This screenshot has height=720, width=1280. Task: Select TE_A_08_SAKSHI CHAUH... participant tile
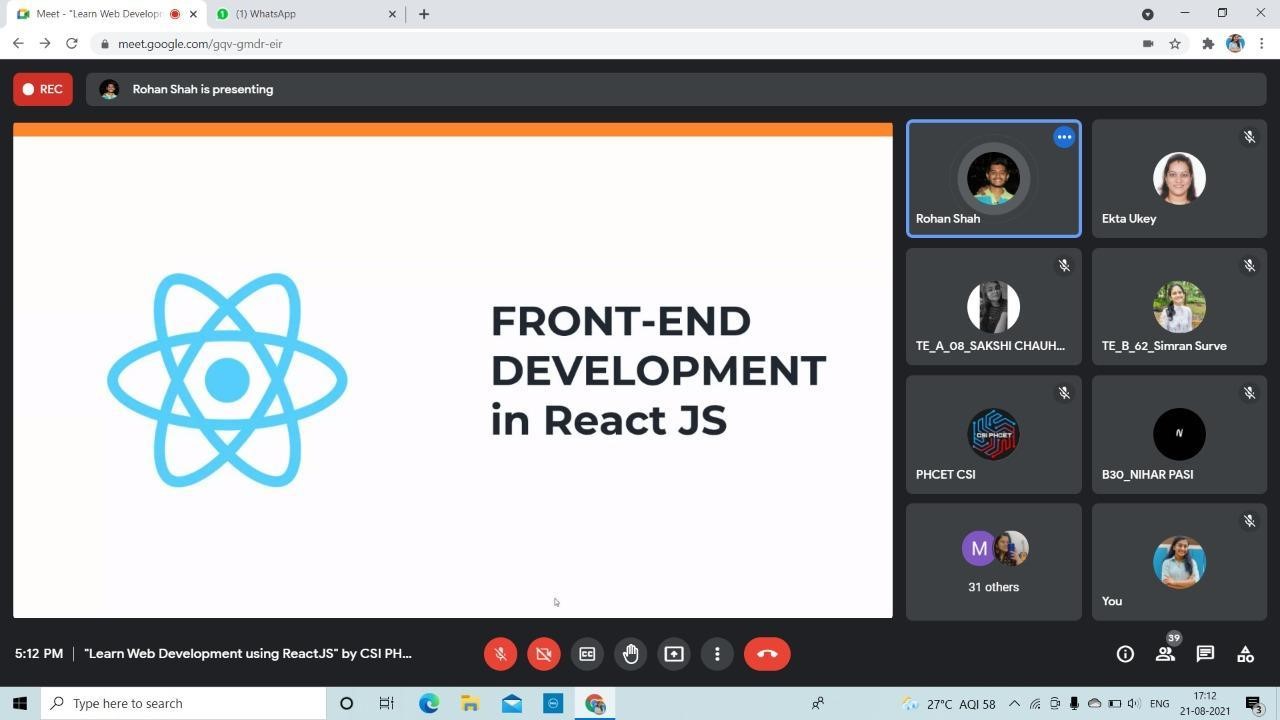pyautogui.click(x=994, y=306)
